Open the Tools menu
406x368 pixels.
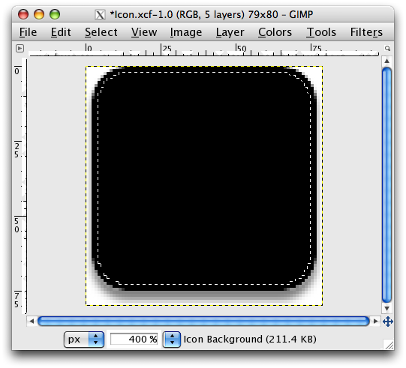[321, 32]
